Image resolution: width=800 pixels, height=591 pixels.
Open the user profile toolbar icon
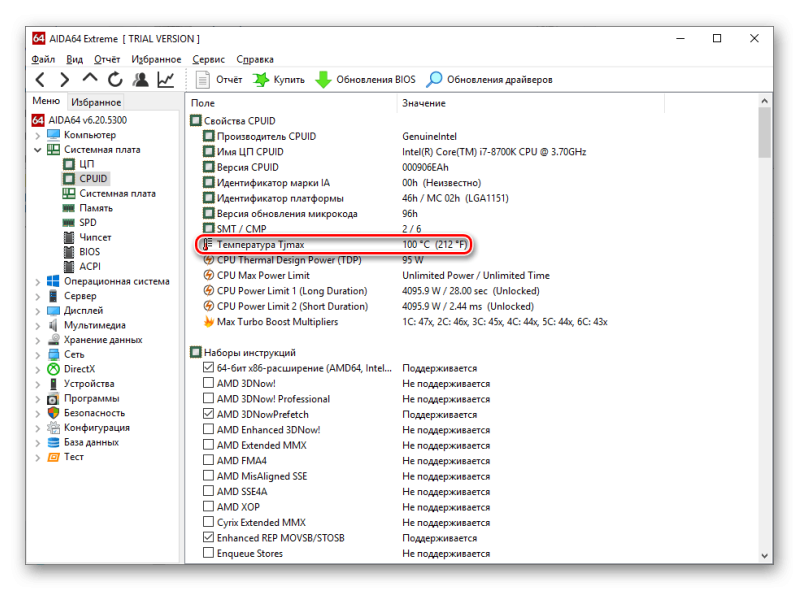[140, 80]
